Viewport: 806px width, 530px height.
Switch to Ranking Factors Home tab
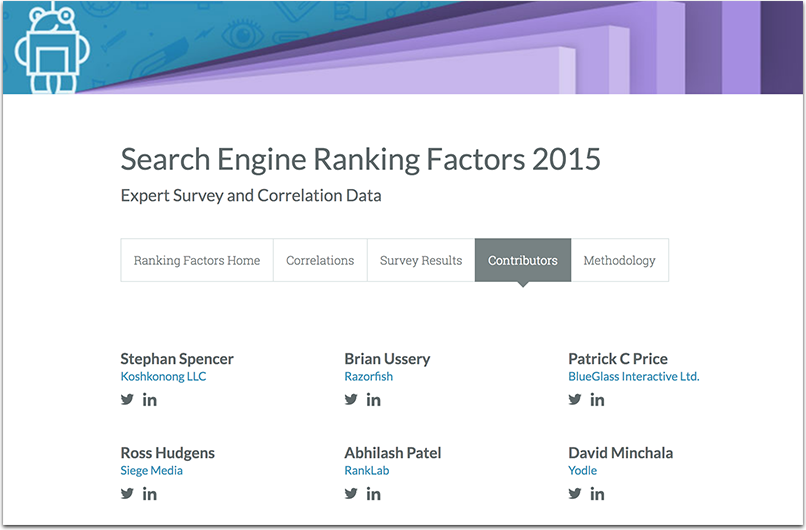click(x=197, y=260)
